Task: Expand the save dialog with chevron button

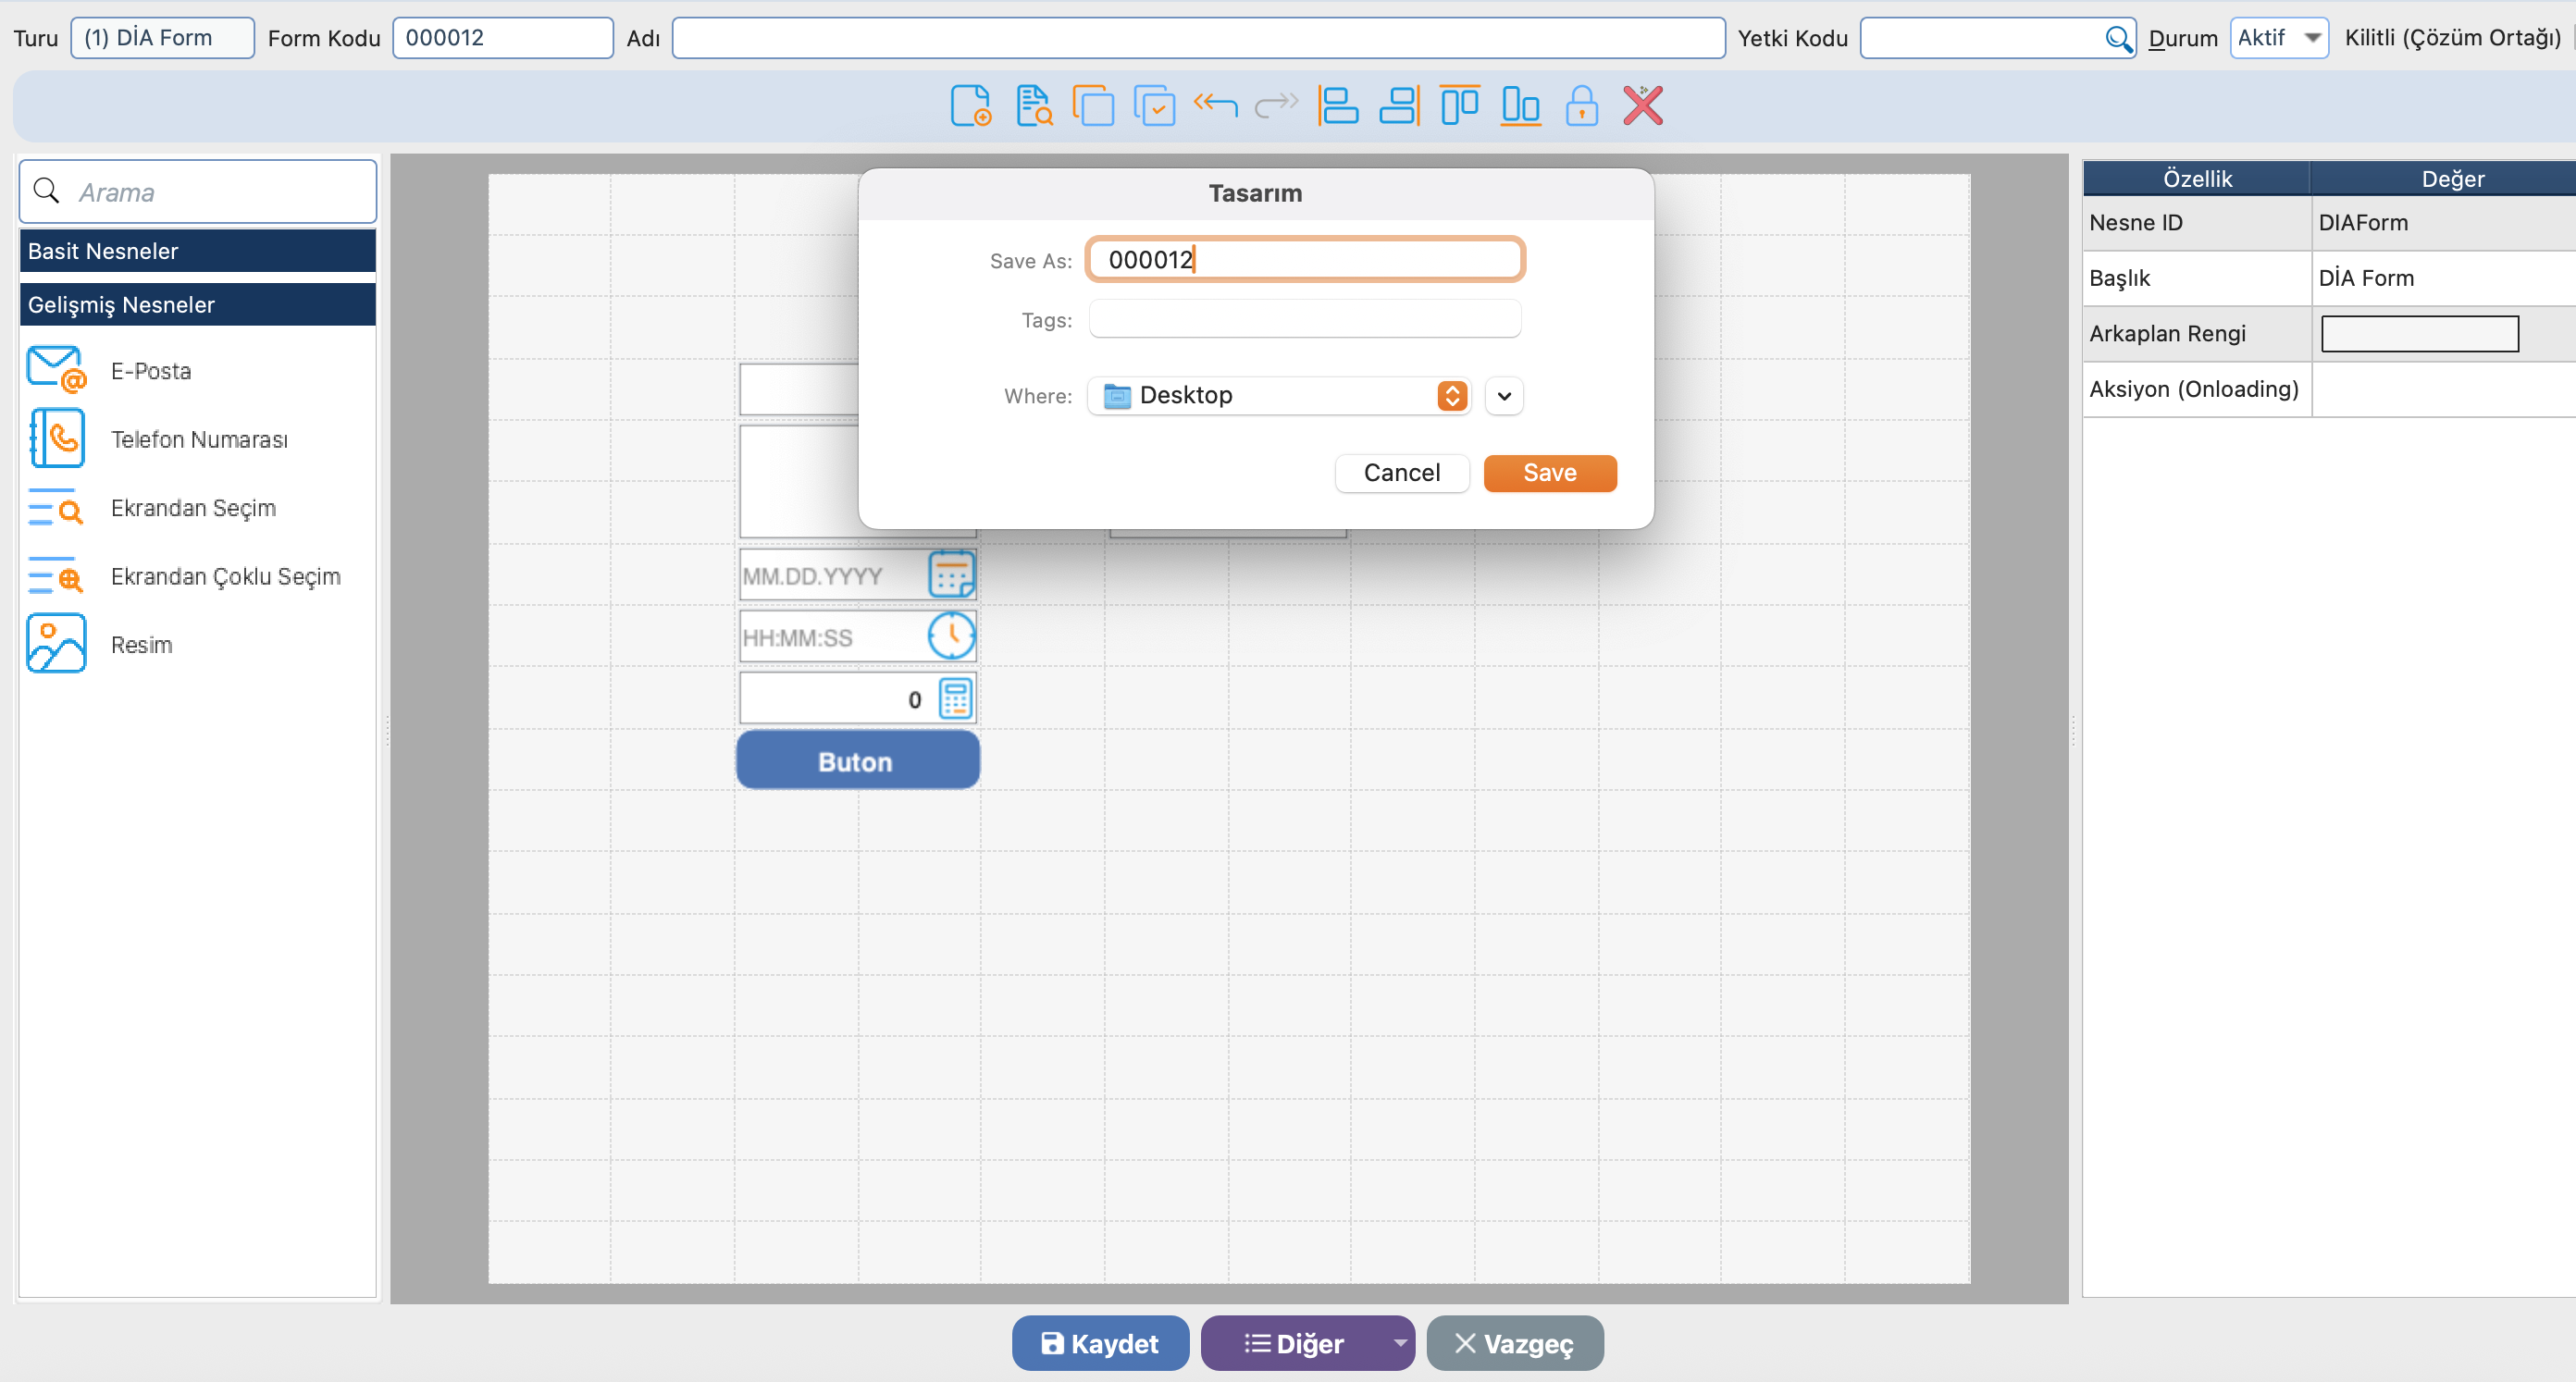Action: (1503, 396)
